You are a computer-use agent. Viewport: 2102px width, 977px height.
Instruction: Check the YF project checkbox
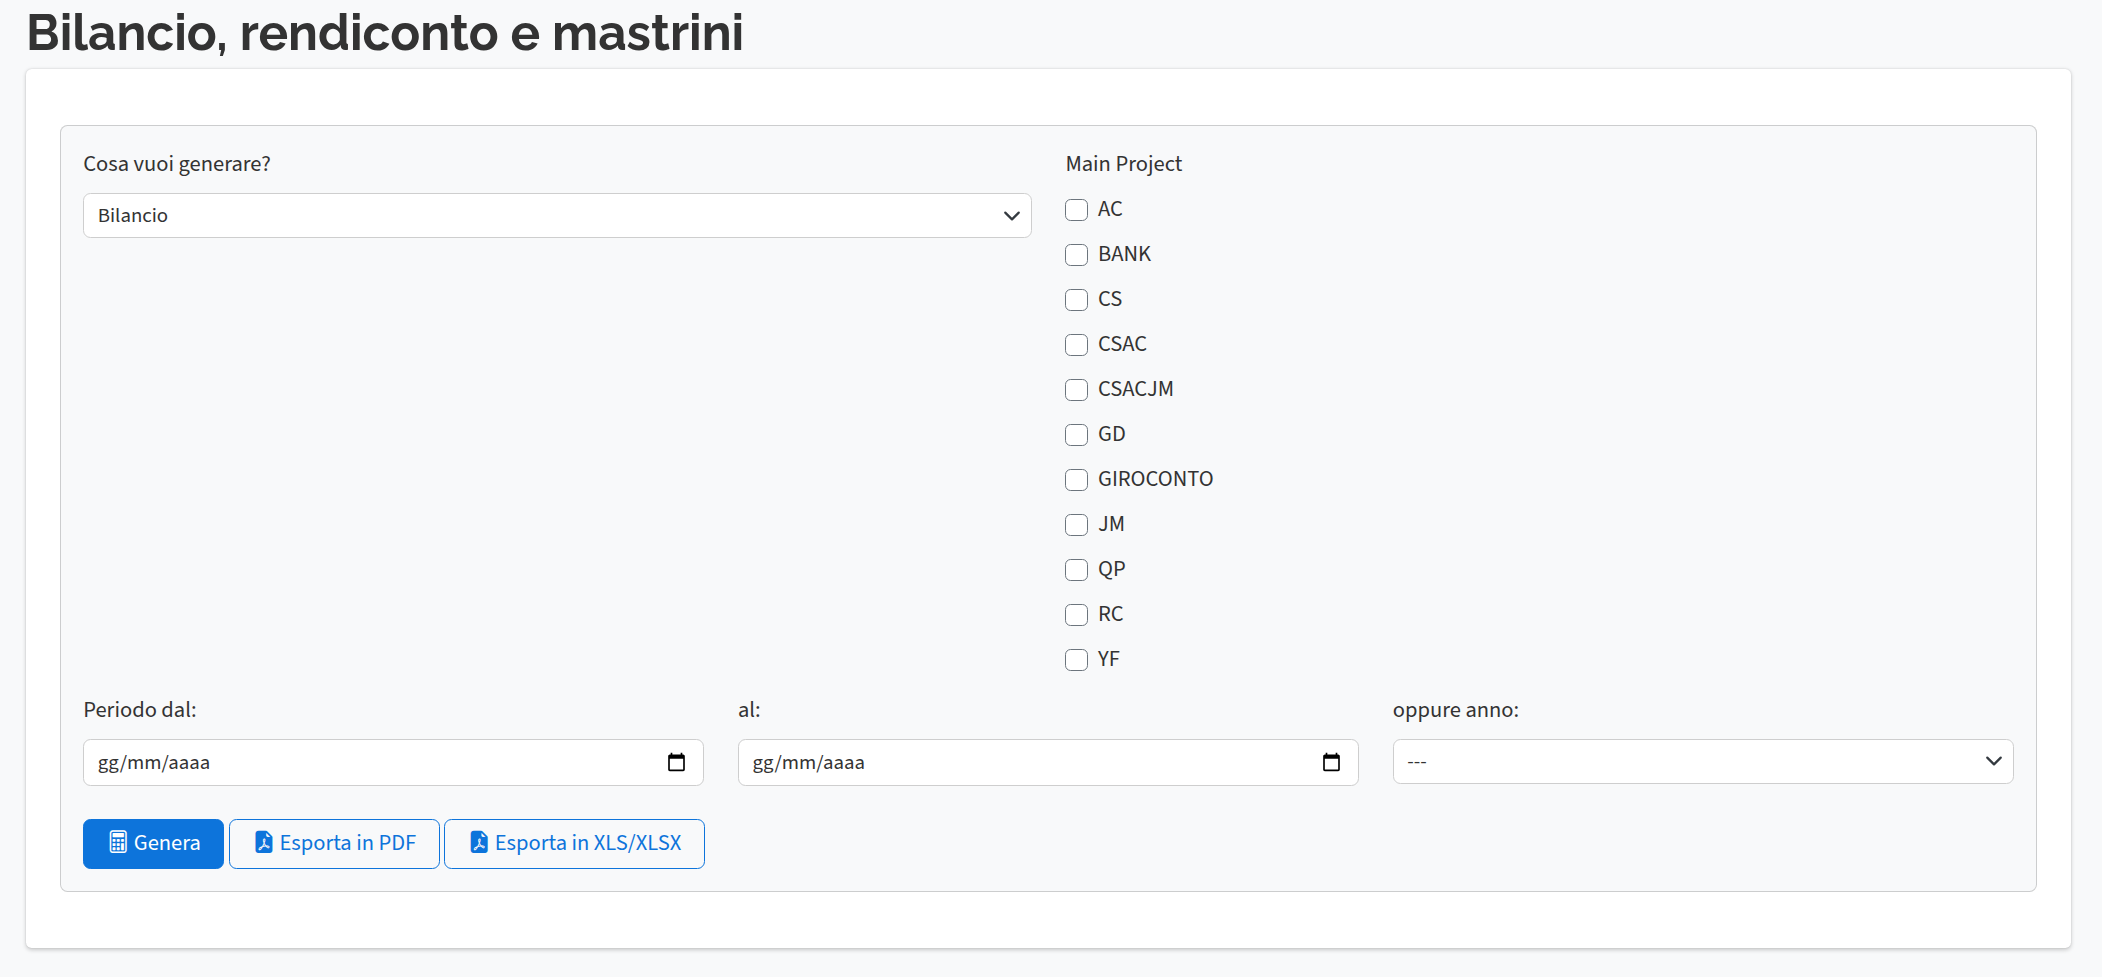coord(1076,660)
